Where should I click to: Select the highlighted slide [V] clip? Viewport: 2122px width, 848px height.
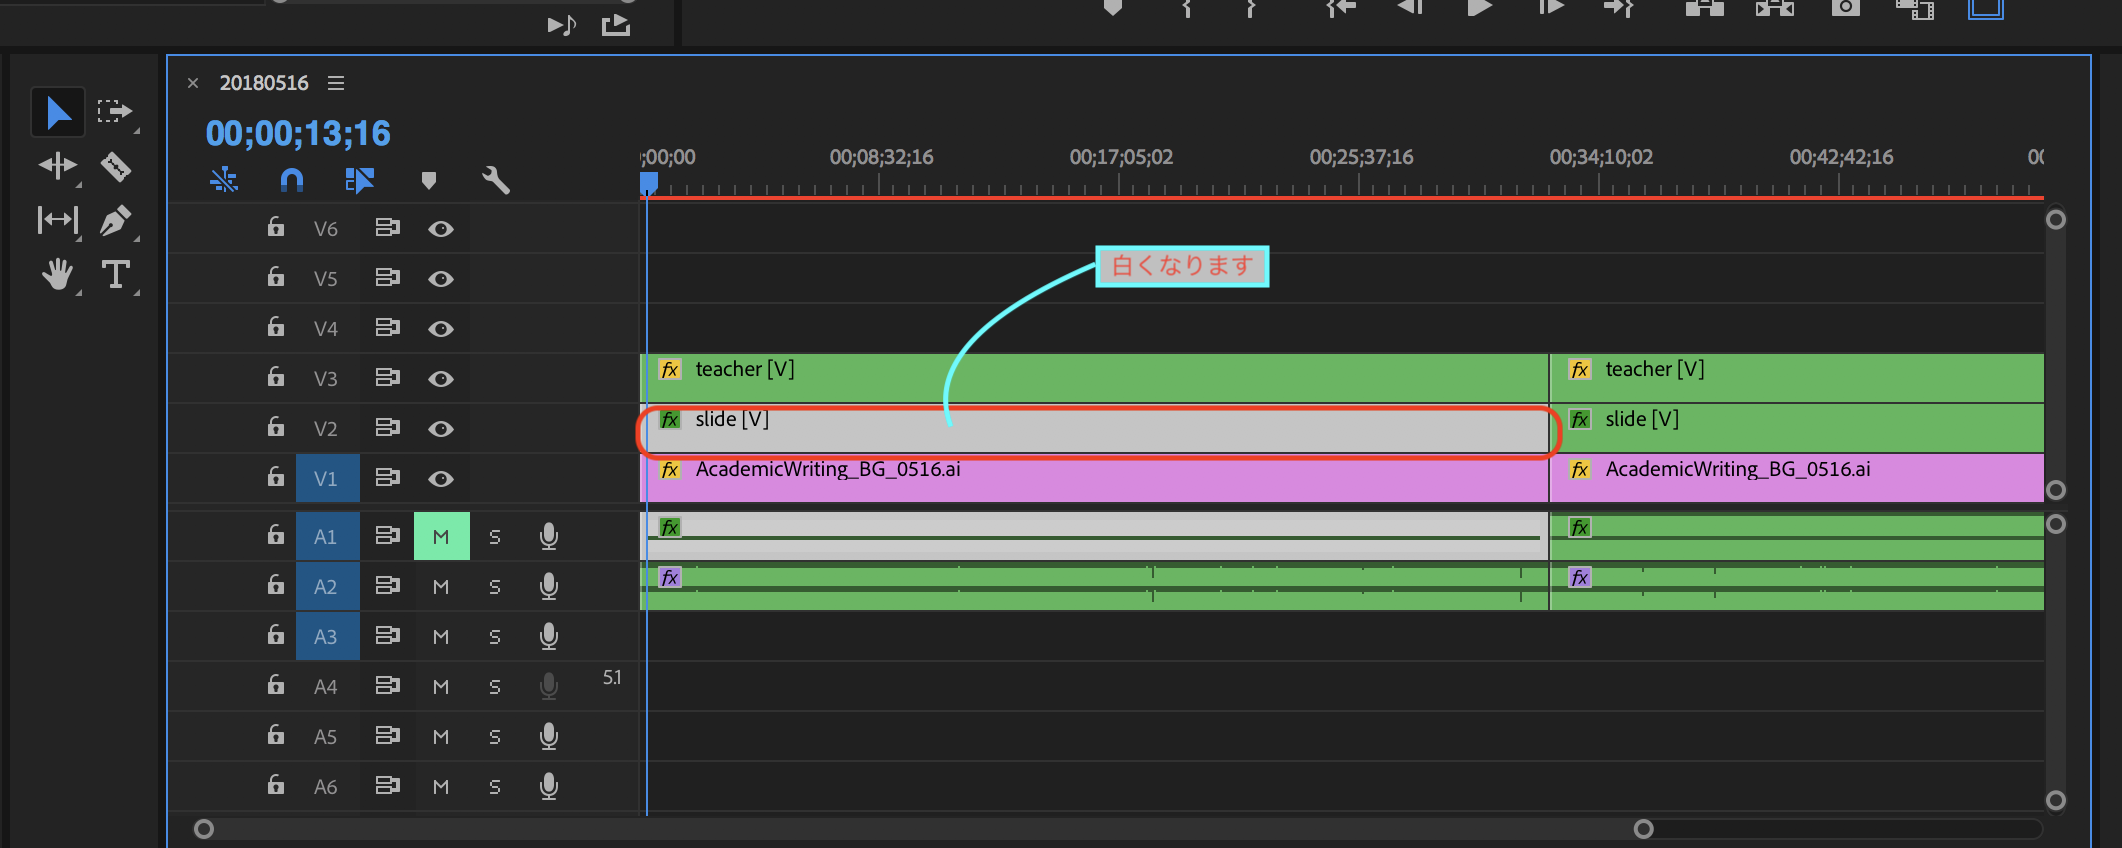point(1094,429)
